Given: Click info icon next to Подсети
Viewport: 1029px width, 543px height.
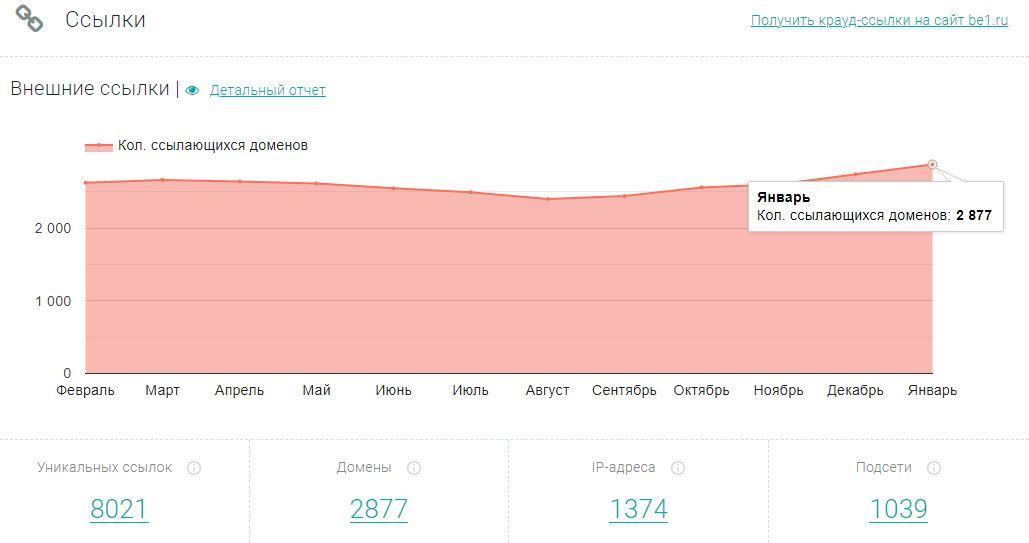Looking at the screenshot, I should tap(933, 468).
